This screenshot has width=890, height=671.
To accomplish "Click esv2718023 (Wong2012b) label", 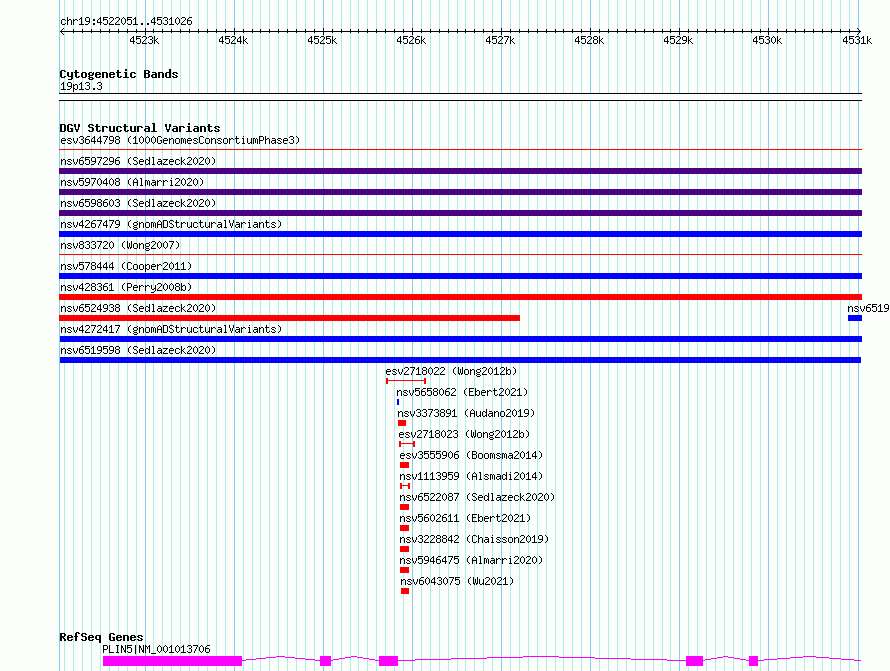I will point(464,434).
